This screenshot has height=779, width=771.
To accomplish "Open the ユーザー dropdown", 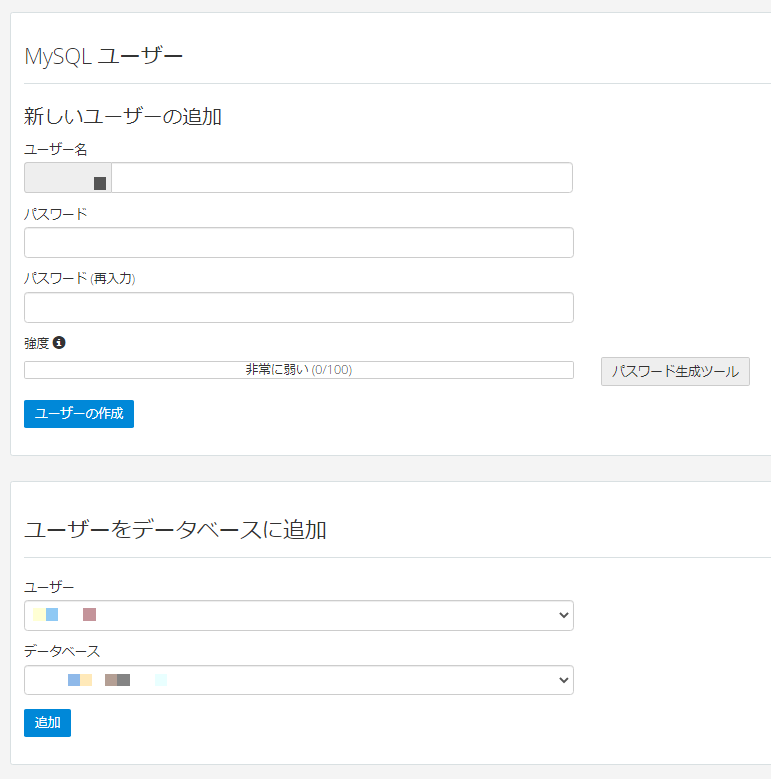I will [x=299, y=616].
